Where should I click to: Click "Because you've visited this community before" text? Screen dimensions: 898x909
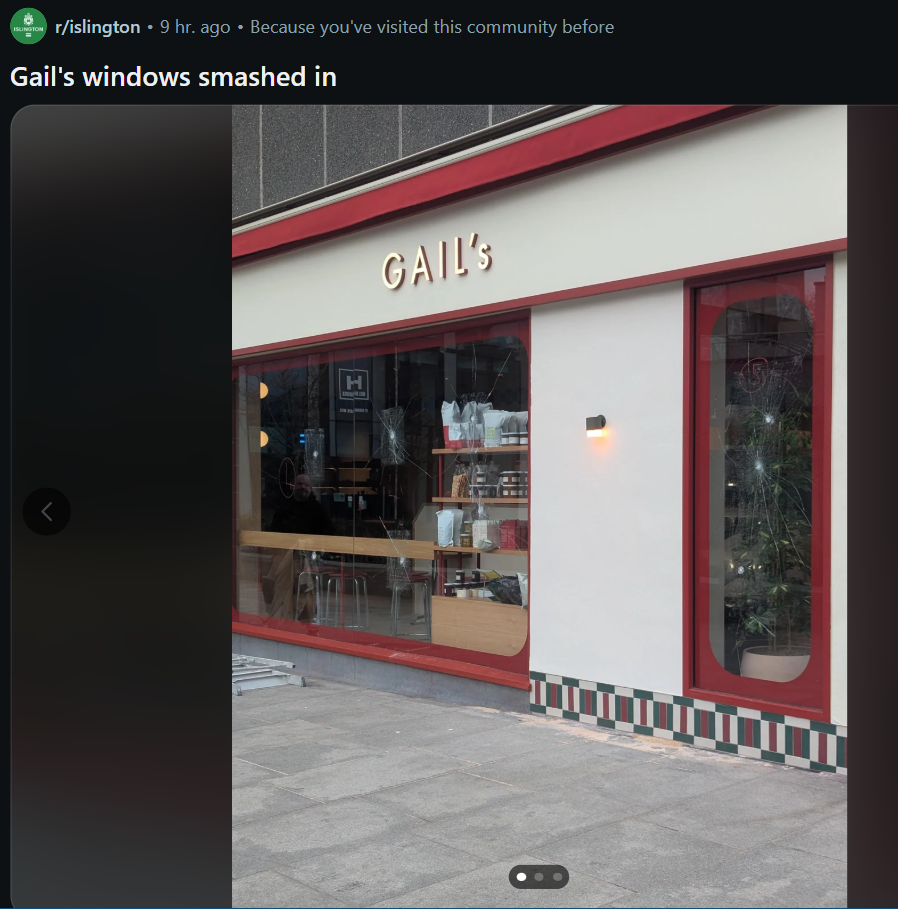point(432,27)
